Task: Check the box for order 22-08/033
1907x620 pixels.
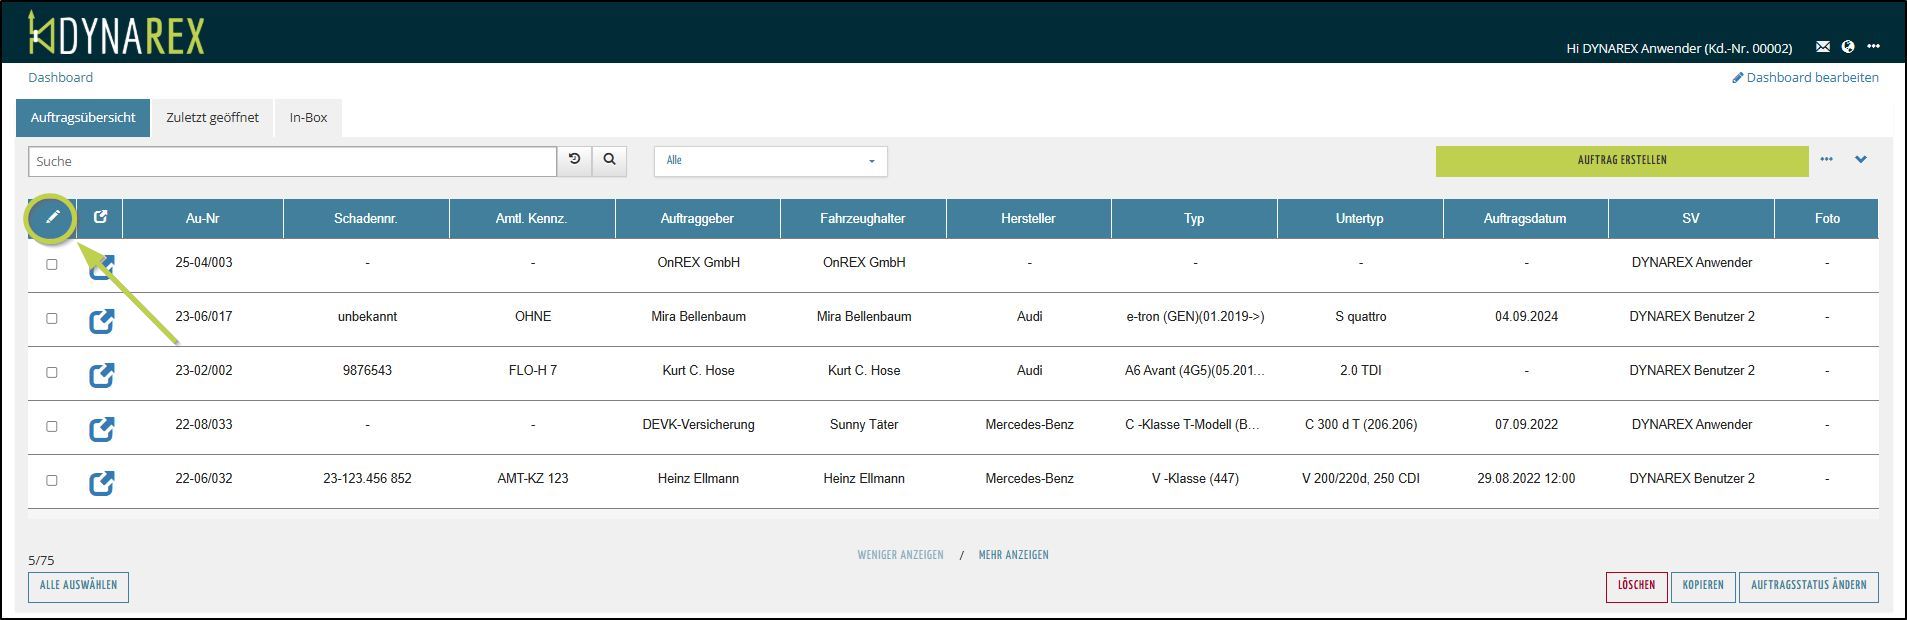Action: click(52, 427)
